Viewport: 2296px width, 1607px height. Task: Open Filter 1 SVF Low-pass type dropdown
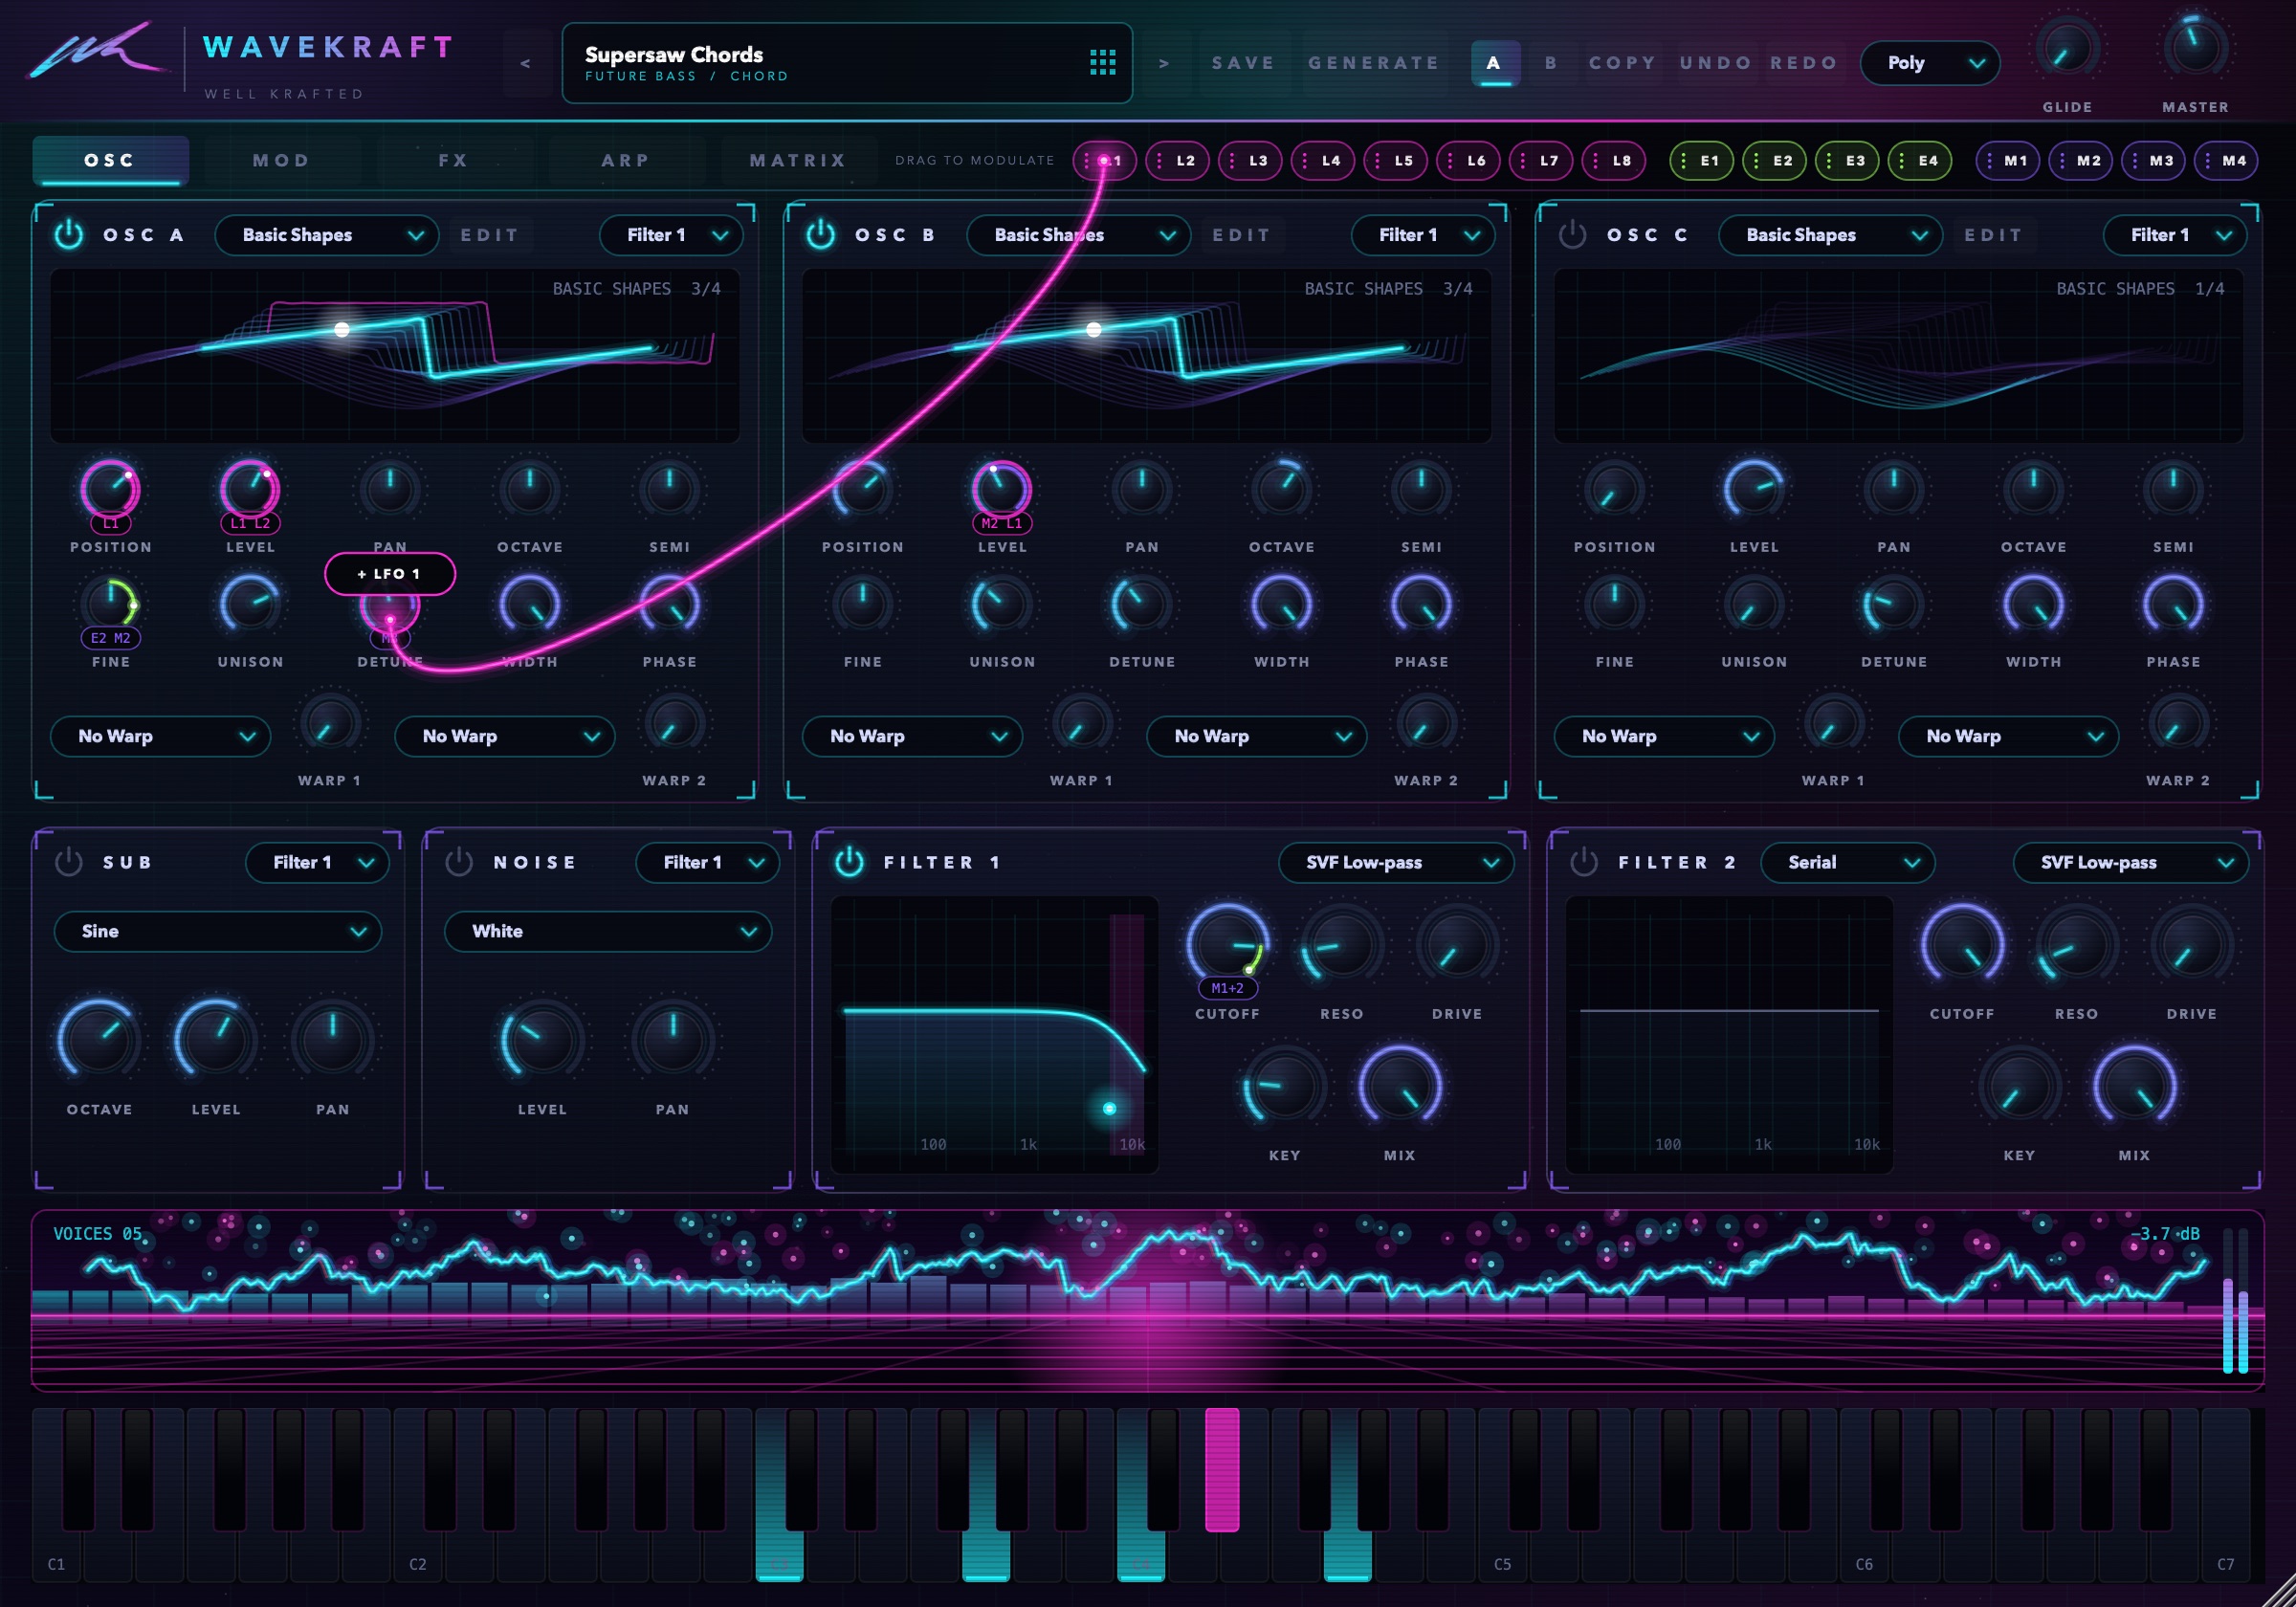(1396, 862)
